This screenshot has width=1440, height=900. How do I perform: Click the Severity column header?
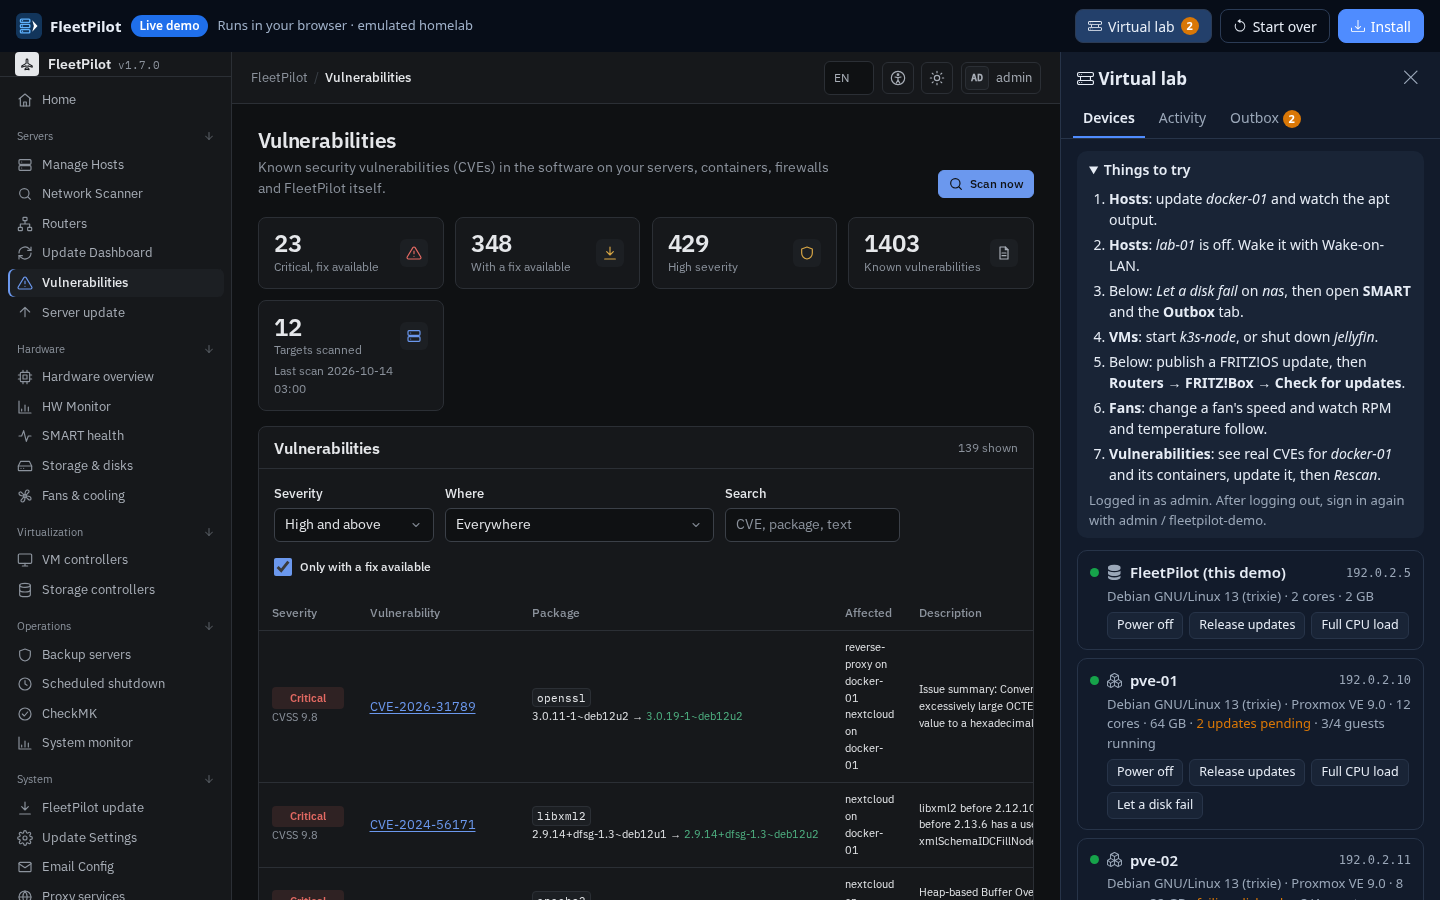pyautogui.click(x=295, y=613)
